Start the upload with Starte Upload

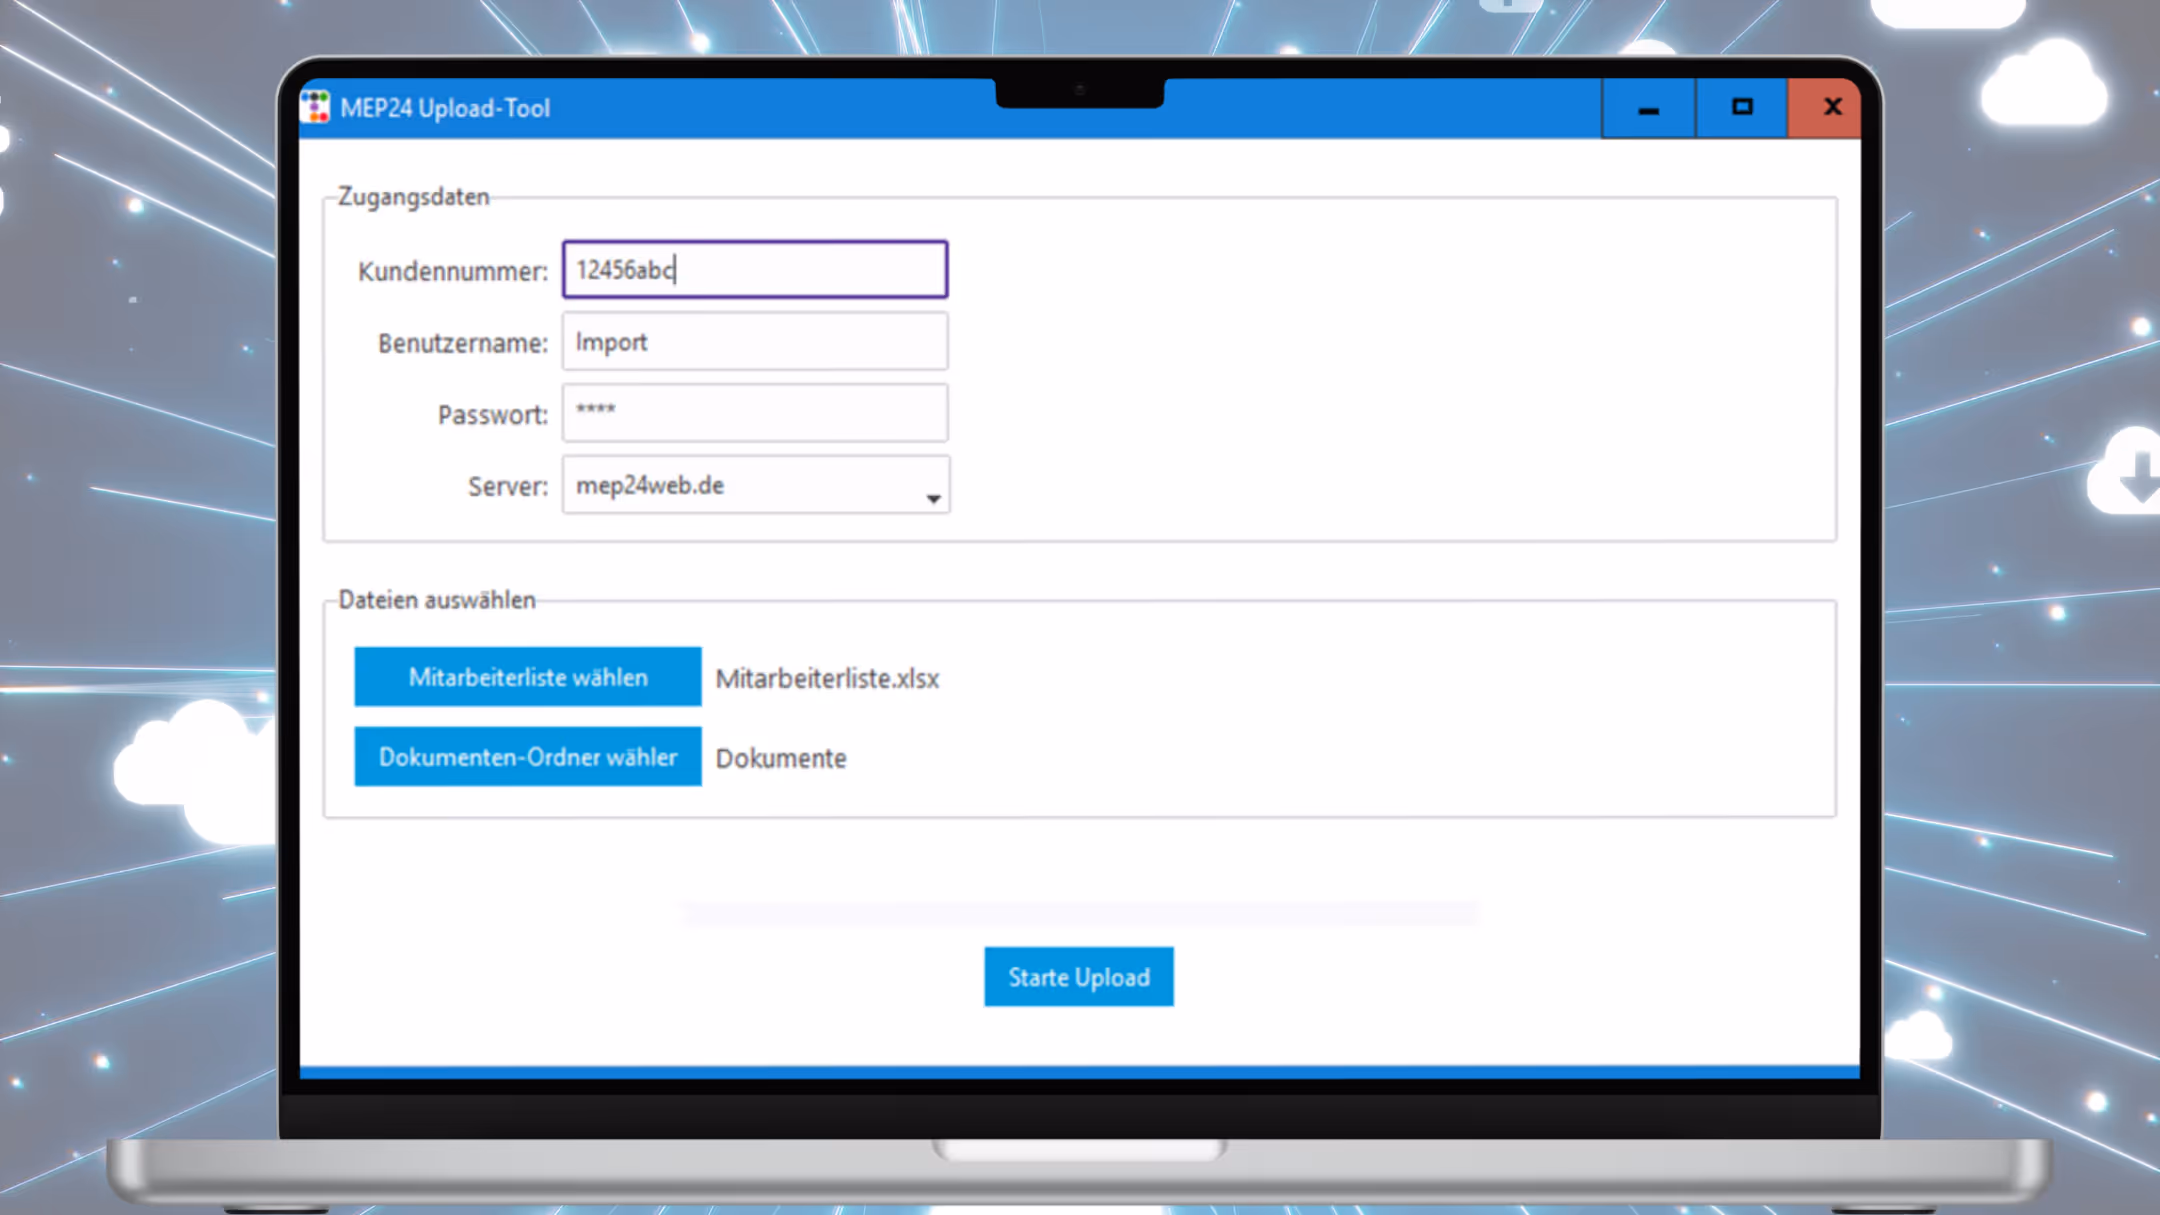(1078, 977)
